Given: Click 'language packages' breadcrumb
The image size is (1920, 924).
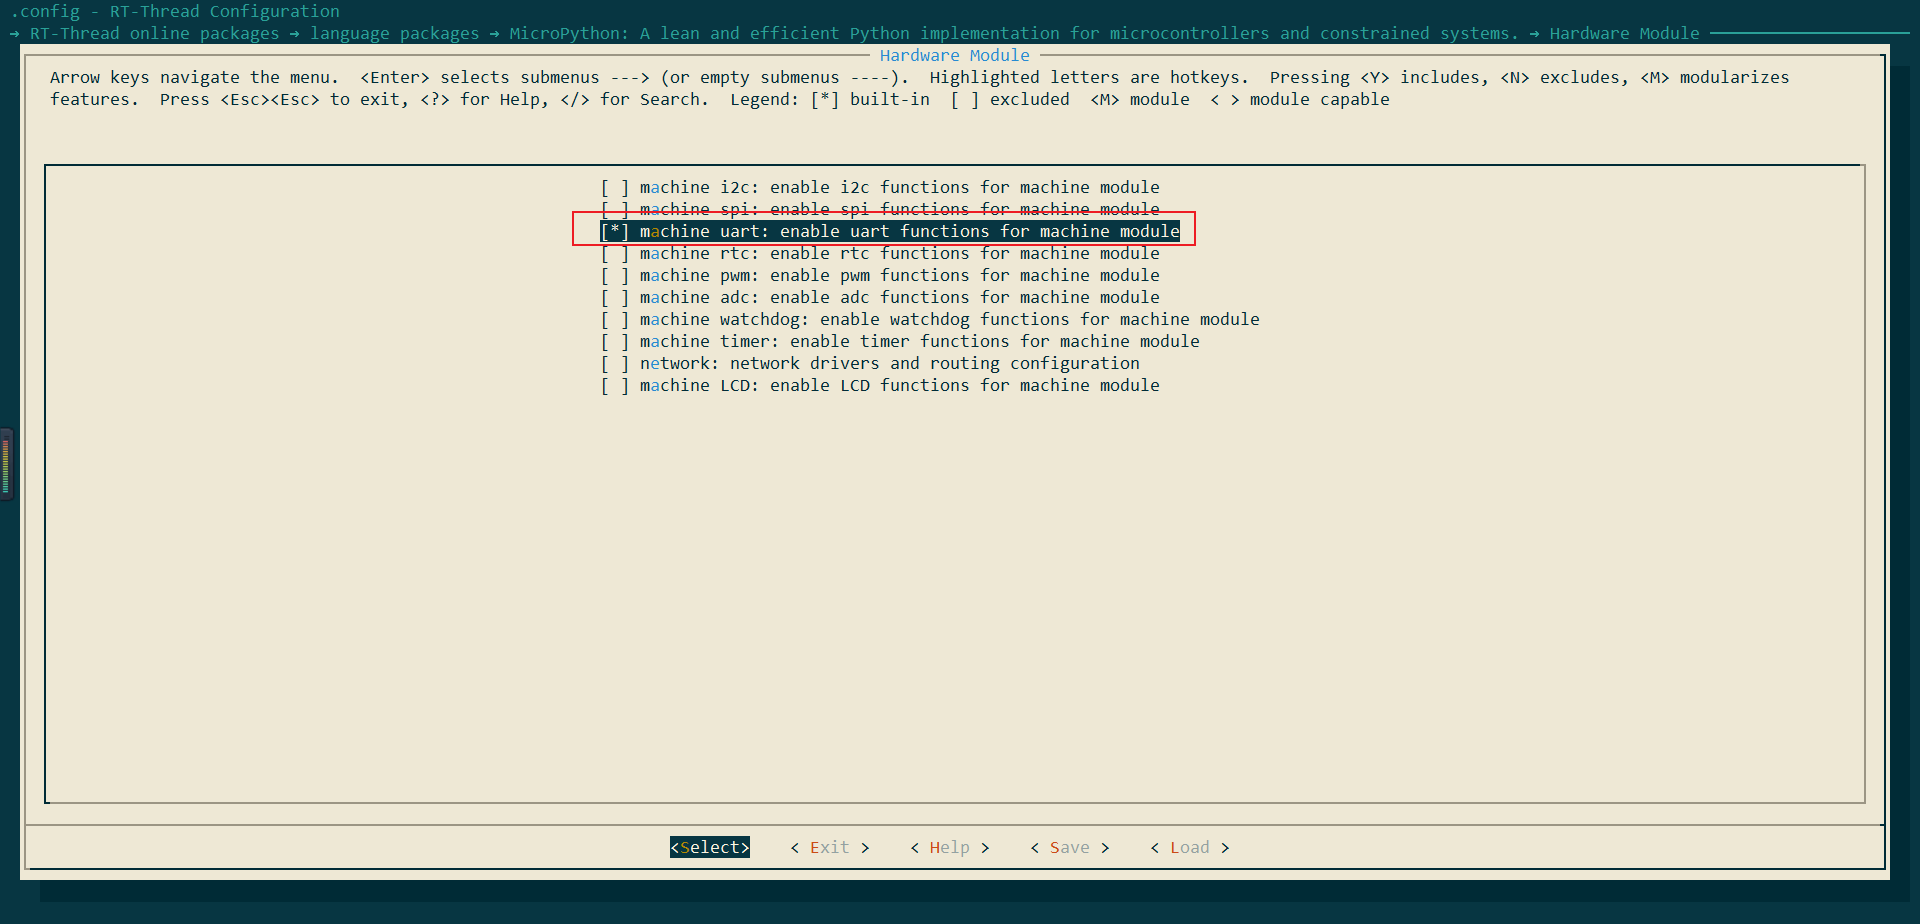Looking at the screenshot, I should (395, 33).
